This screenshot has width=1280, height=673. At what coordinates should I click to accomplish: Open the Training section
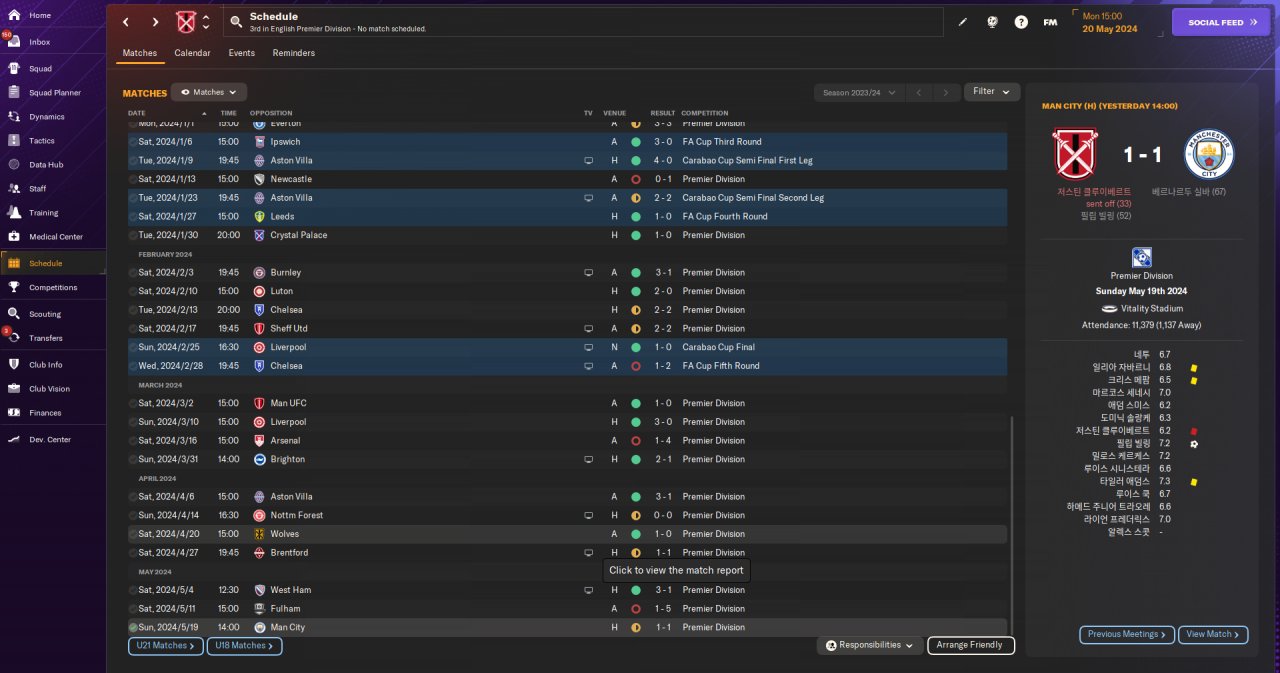click(43, 213)
